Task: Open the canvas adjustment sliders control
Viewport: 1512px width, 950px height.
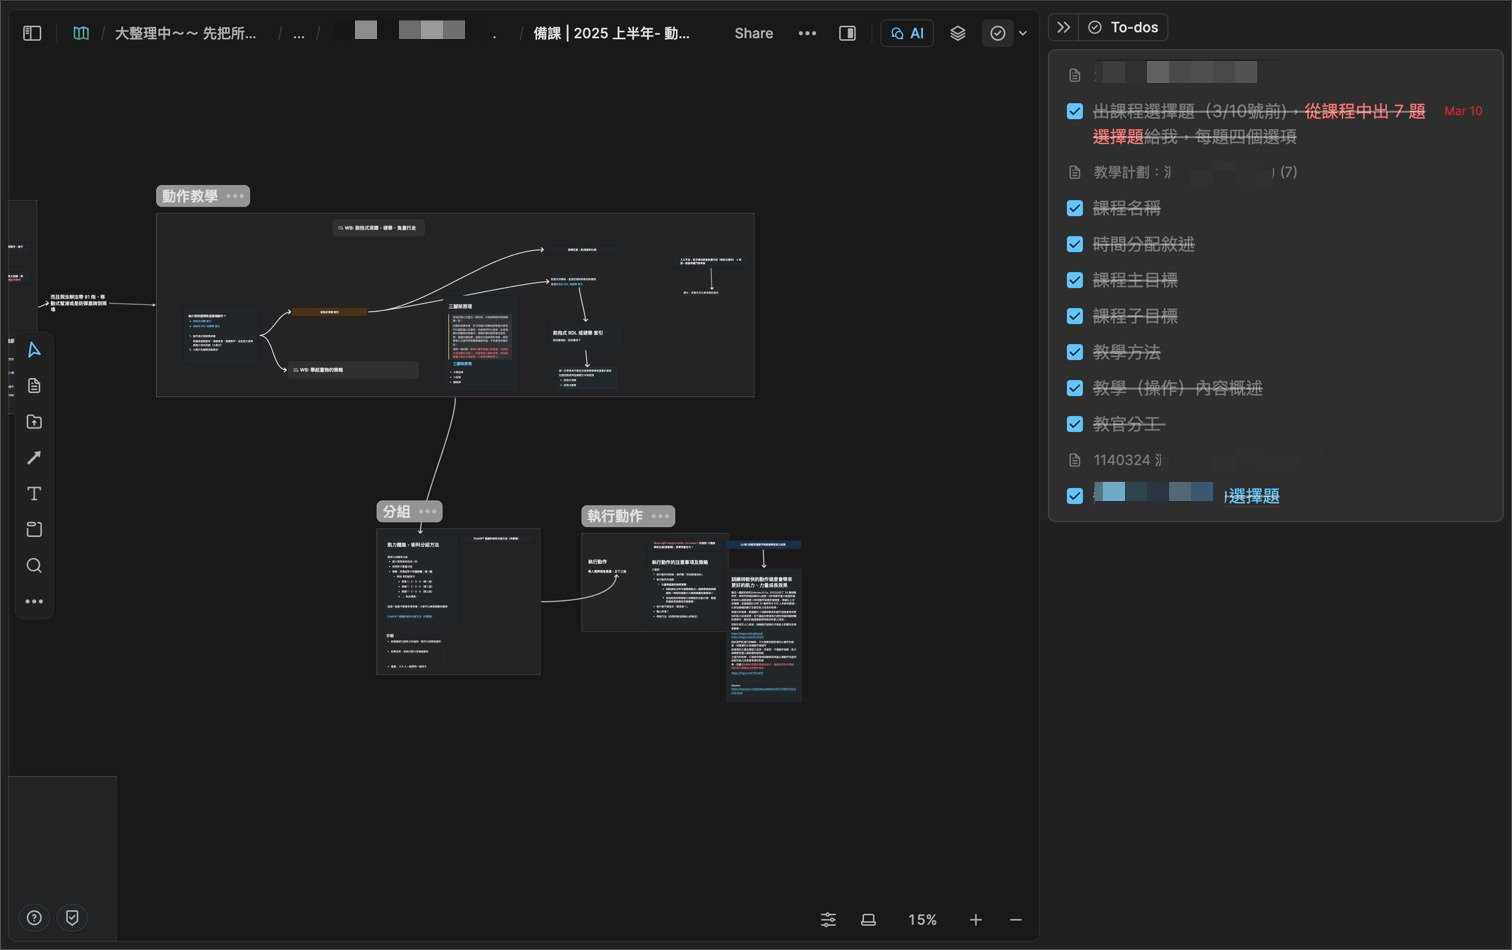Action: 828,919
